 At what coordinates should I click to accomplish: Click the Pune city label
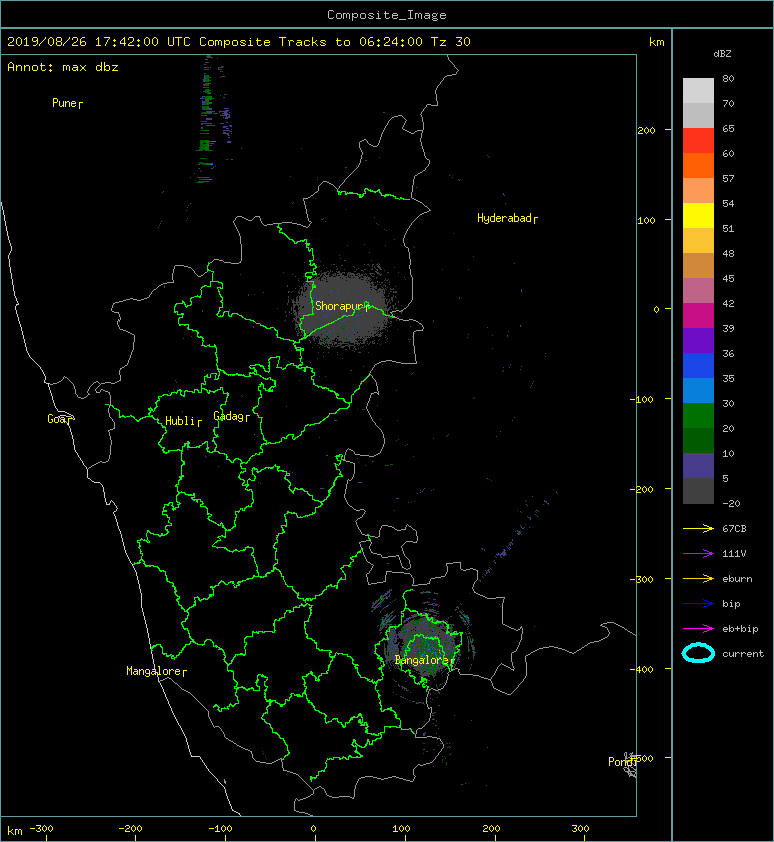[x=67, y=103]
